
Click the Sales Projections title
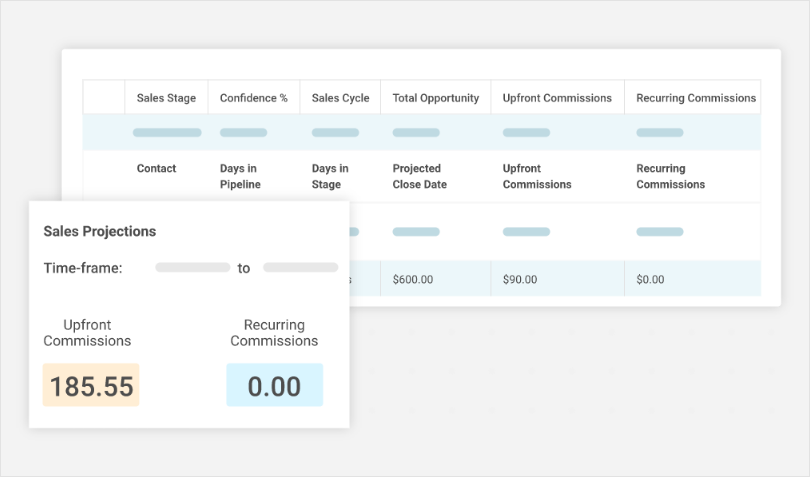click(100, 231)
